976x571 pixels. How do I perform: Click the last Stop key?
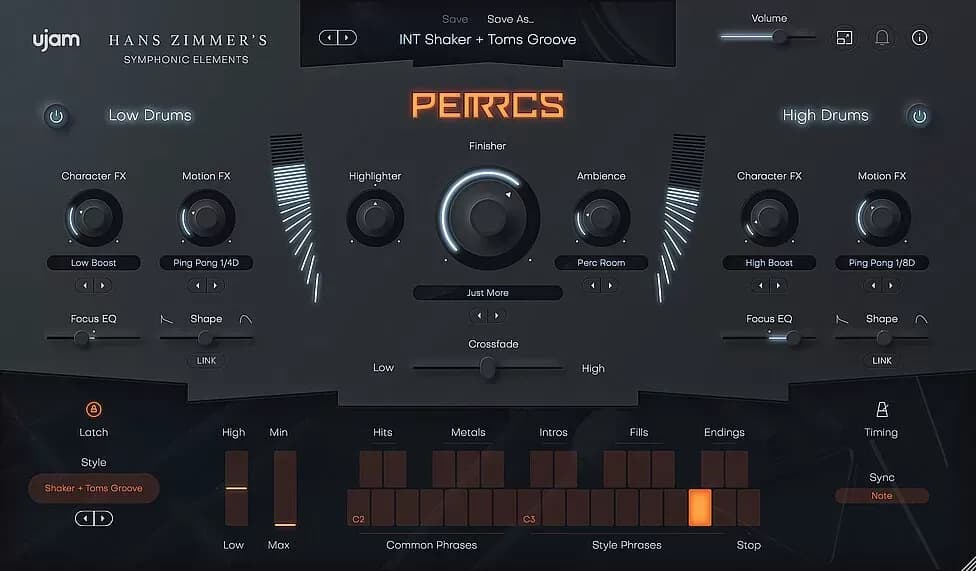pyautogui.click(x=748, y=508)
